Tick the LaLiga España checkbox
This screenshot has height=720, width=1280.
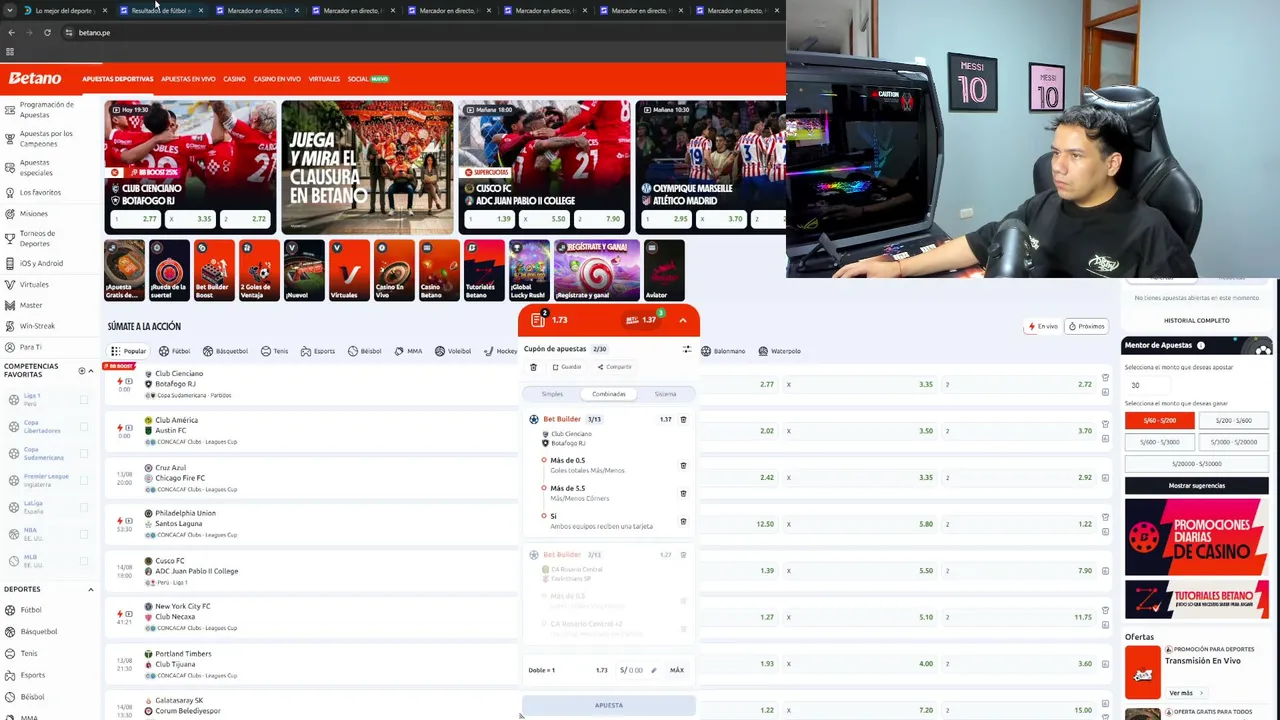tap(84, 507)
